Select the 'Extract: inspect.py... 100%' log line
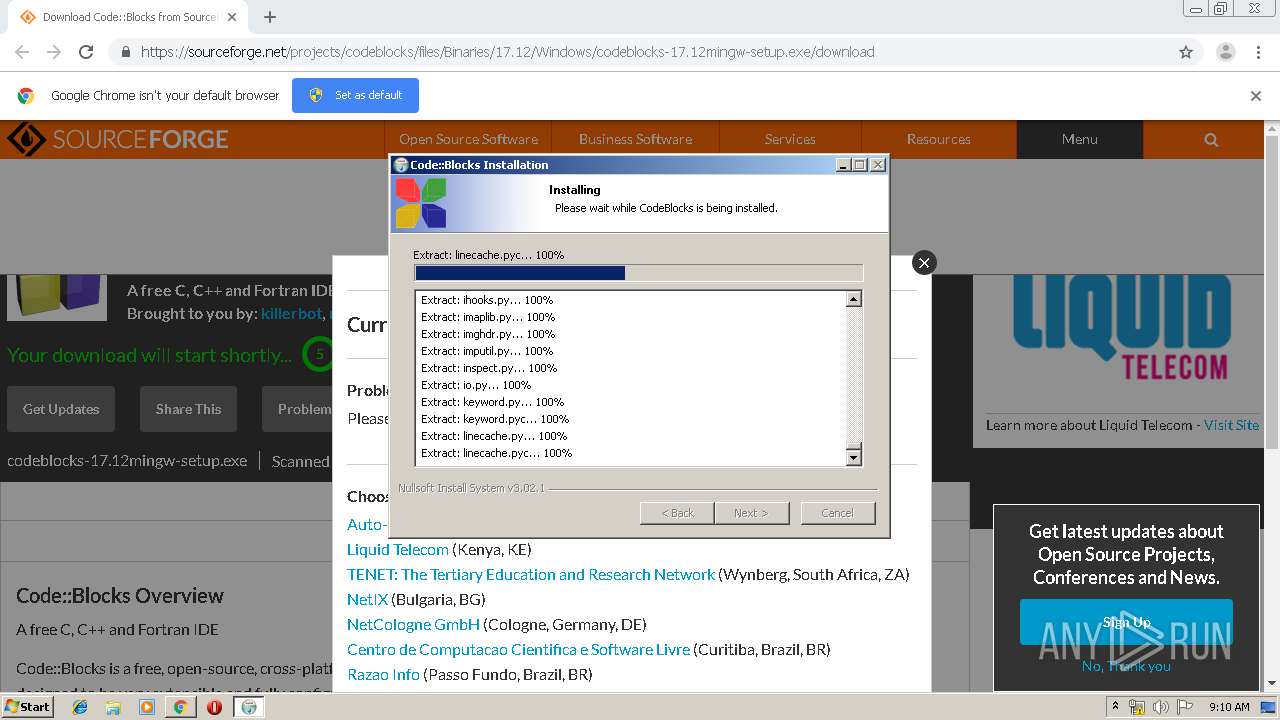1280x720 pixels. [489, 368]
